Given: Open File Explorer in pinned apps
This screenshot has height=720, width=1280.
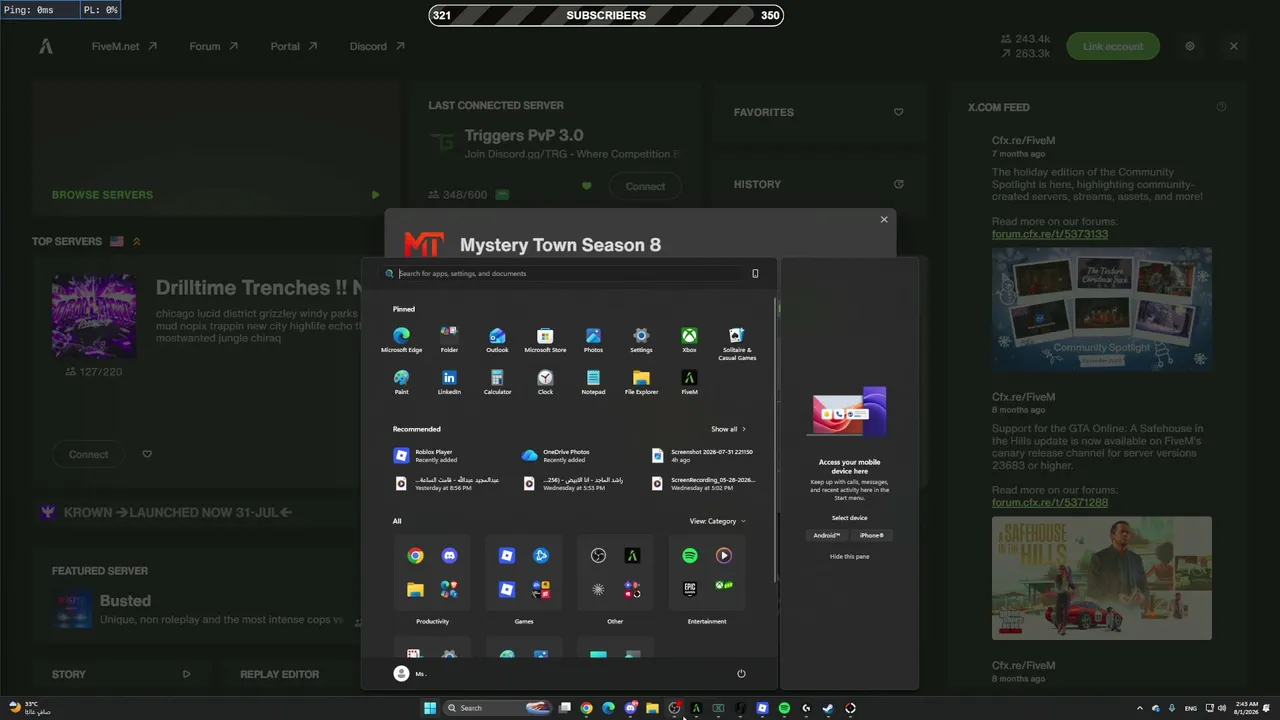Looking at the screenshot, I should pos(641,382).
